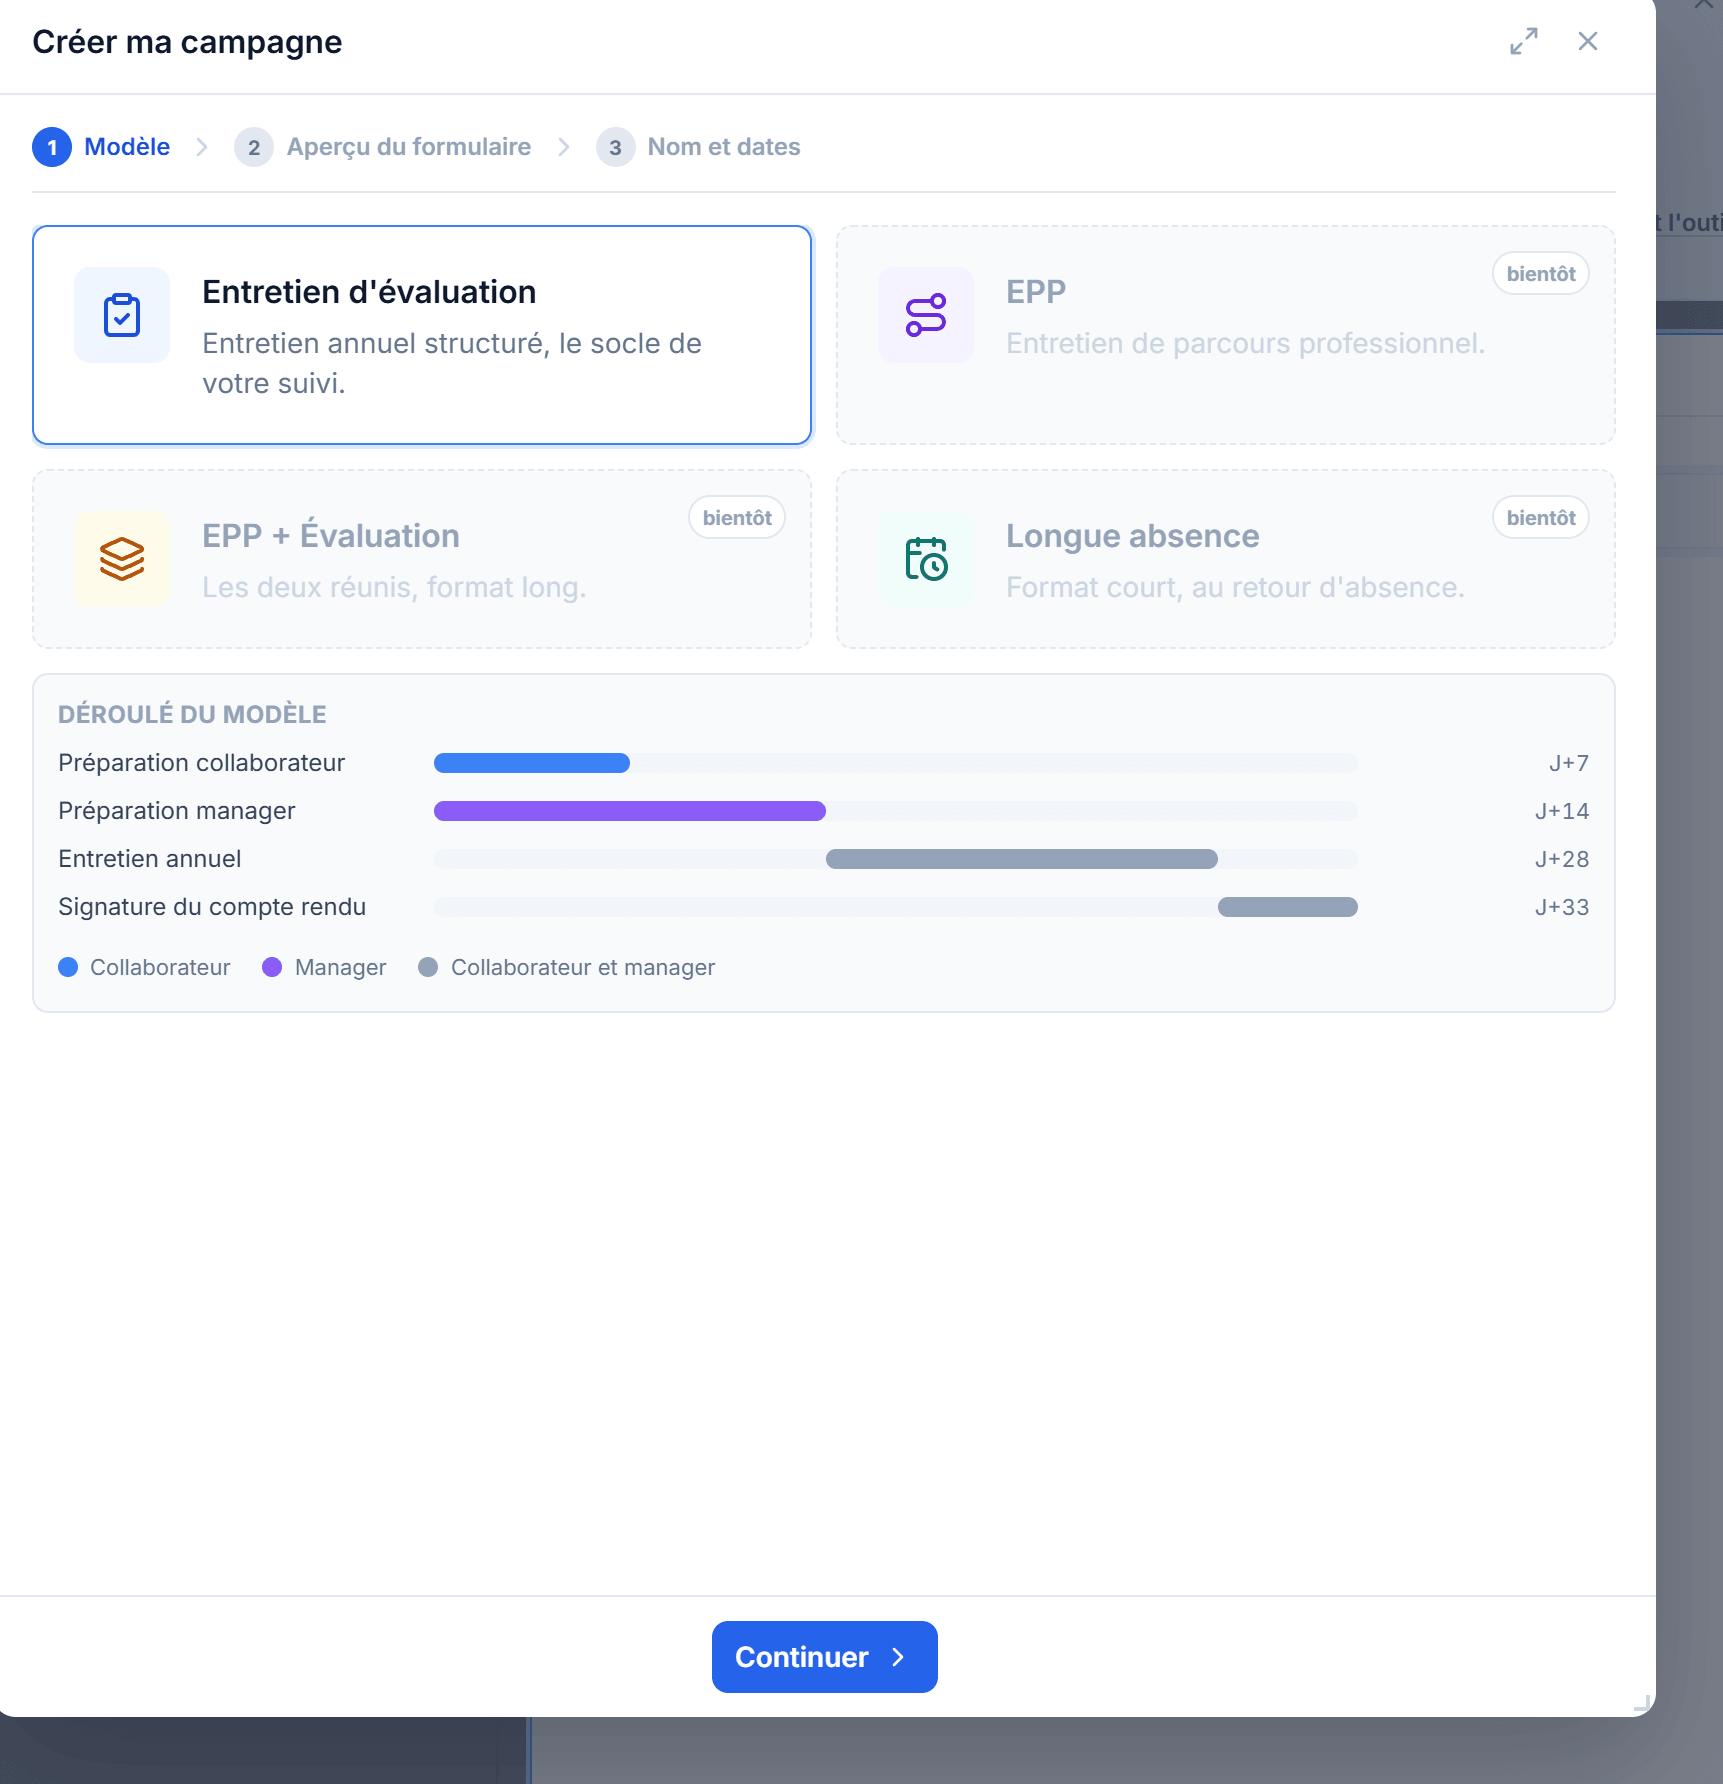Click the Signature du compte rendu timeline bar

coord(1288,907)
